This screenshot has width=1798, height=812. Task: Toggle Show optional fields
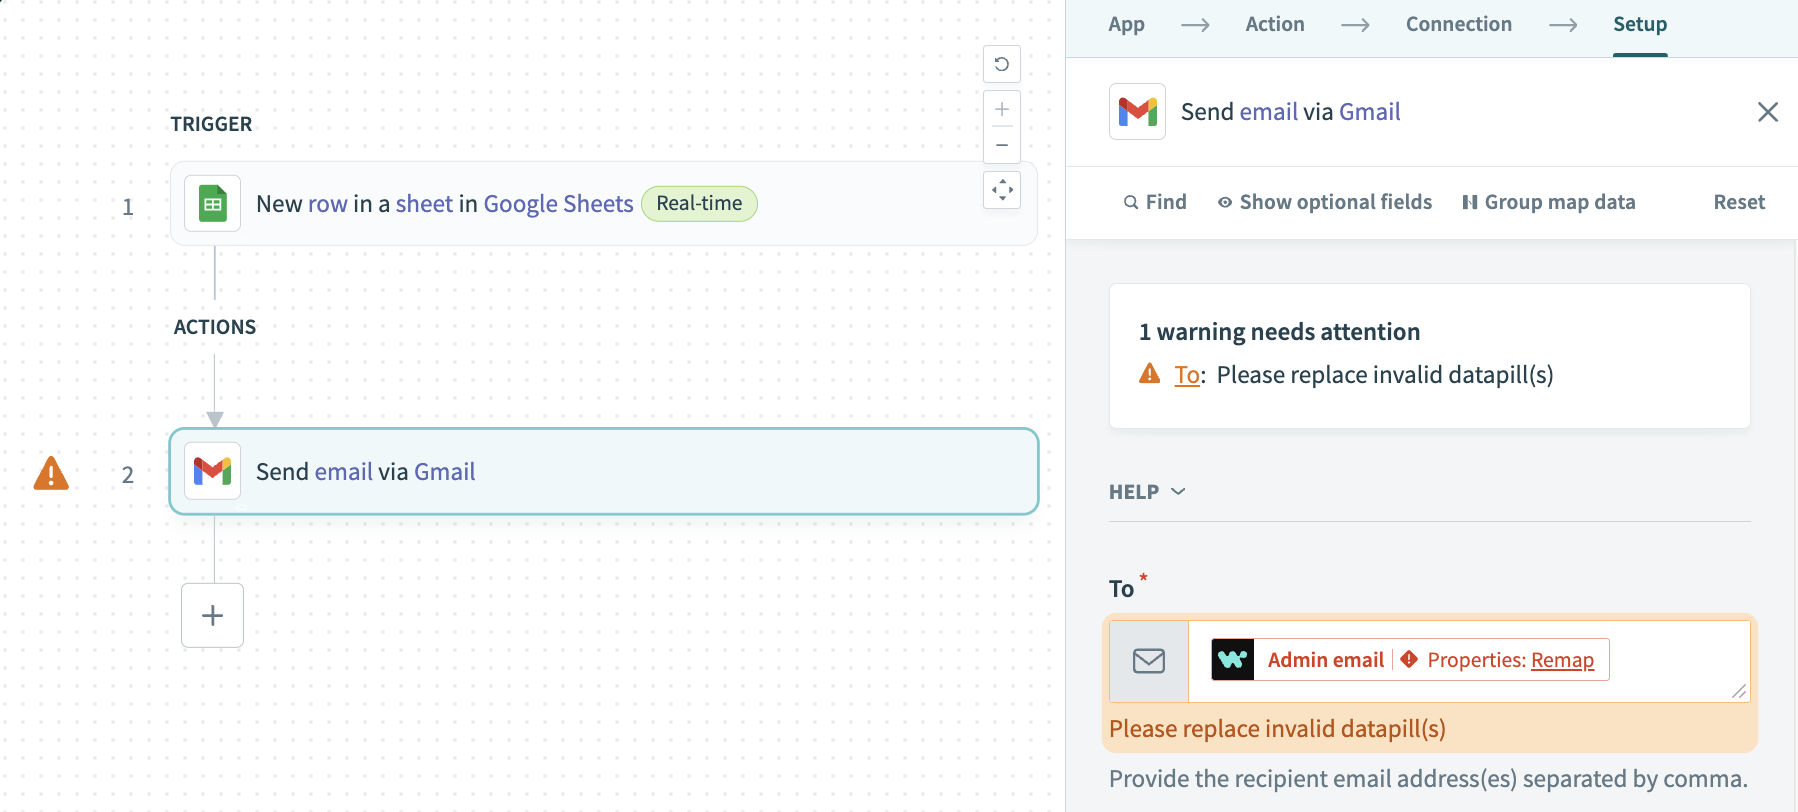click(1324, 202)
